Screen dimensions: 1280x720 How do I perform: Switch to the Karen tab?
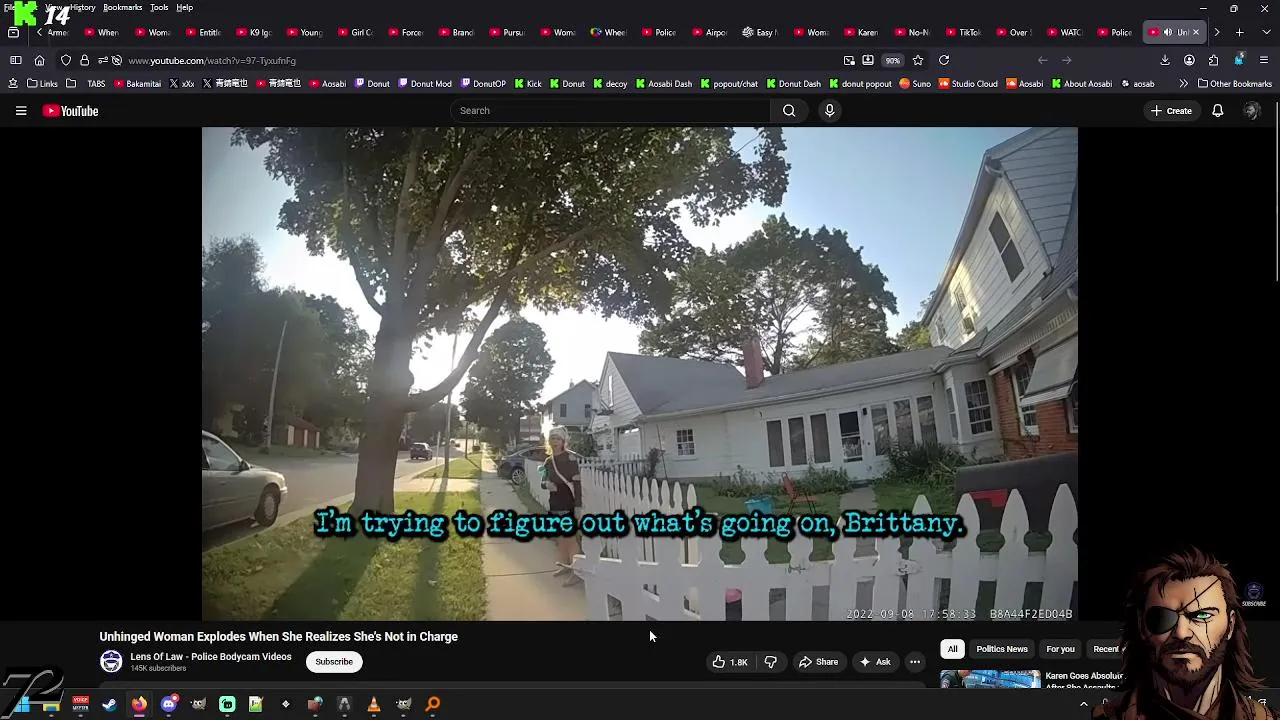click(x=861, y=32)
